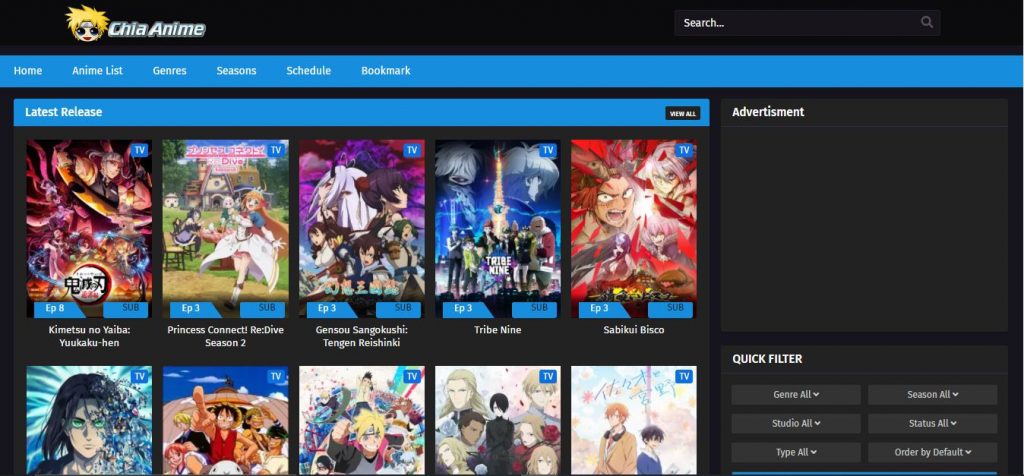Image resolution: width=1024 pixels, height=476 pixels.
Task: Expand the Season All dropdown
Action: click(x=933, y=394)
